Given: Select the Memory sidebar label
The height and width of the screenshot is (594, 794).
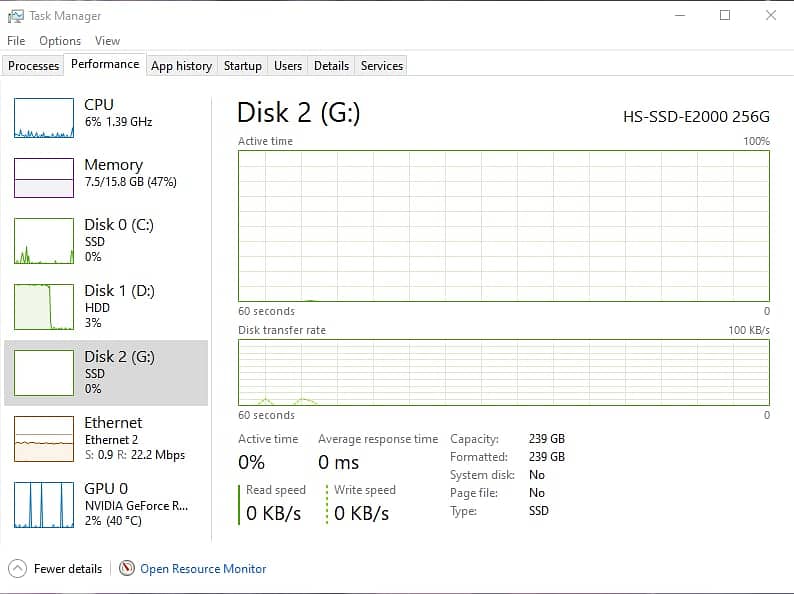Looking at the screenshot, I should (114, 165).
